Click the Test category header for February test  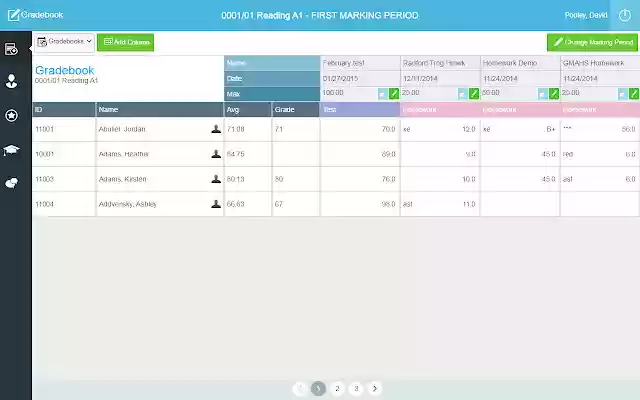(360, 109)
